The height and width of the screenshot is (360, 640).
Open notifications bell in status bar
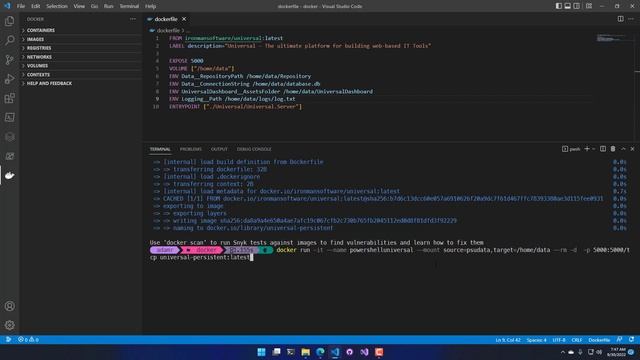pyautogui.click(x=631, y=340)
